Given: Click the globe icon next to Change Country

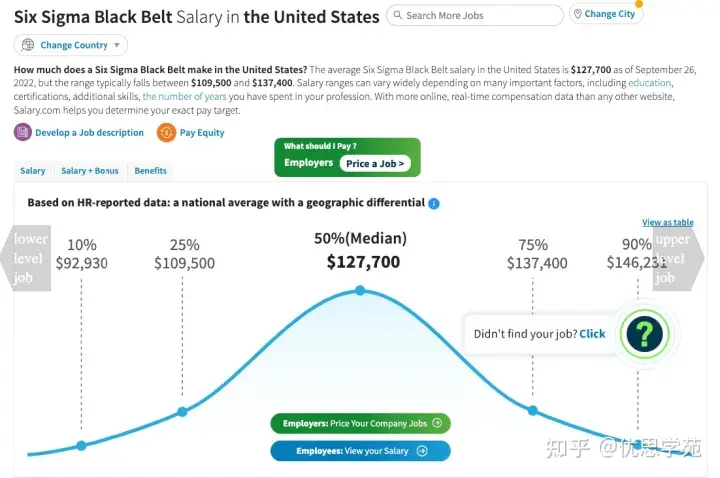Looking at the screenshot, I should [x=28, y=45].
